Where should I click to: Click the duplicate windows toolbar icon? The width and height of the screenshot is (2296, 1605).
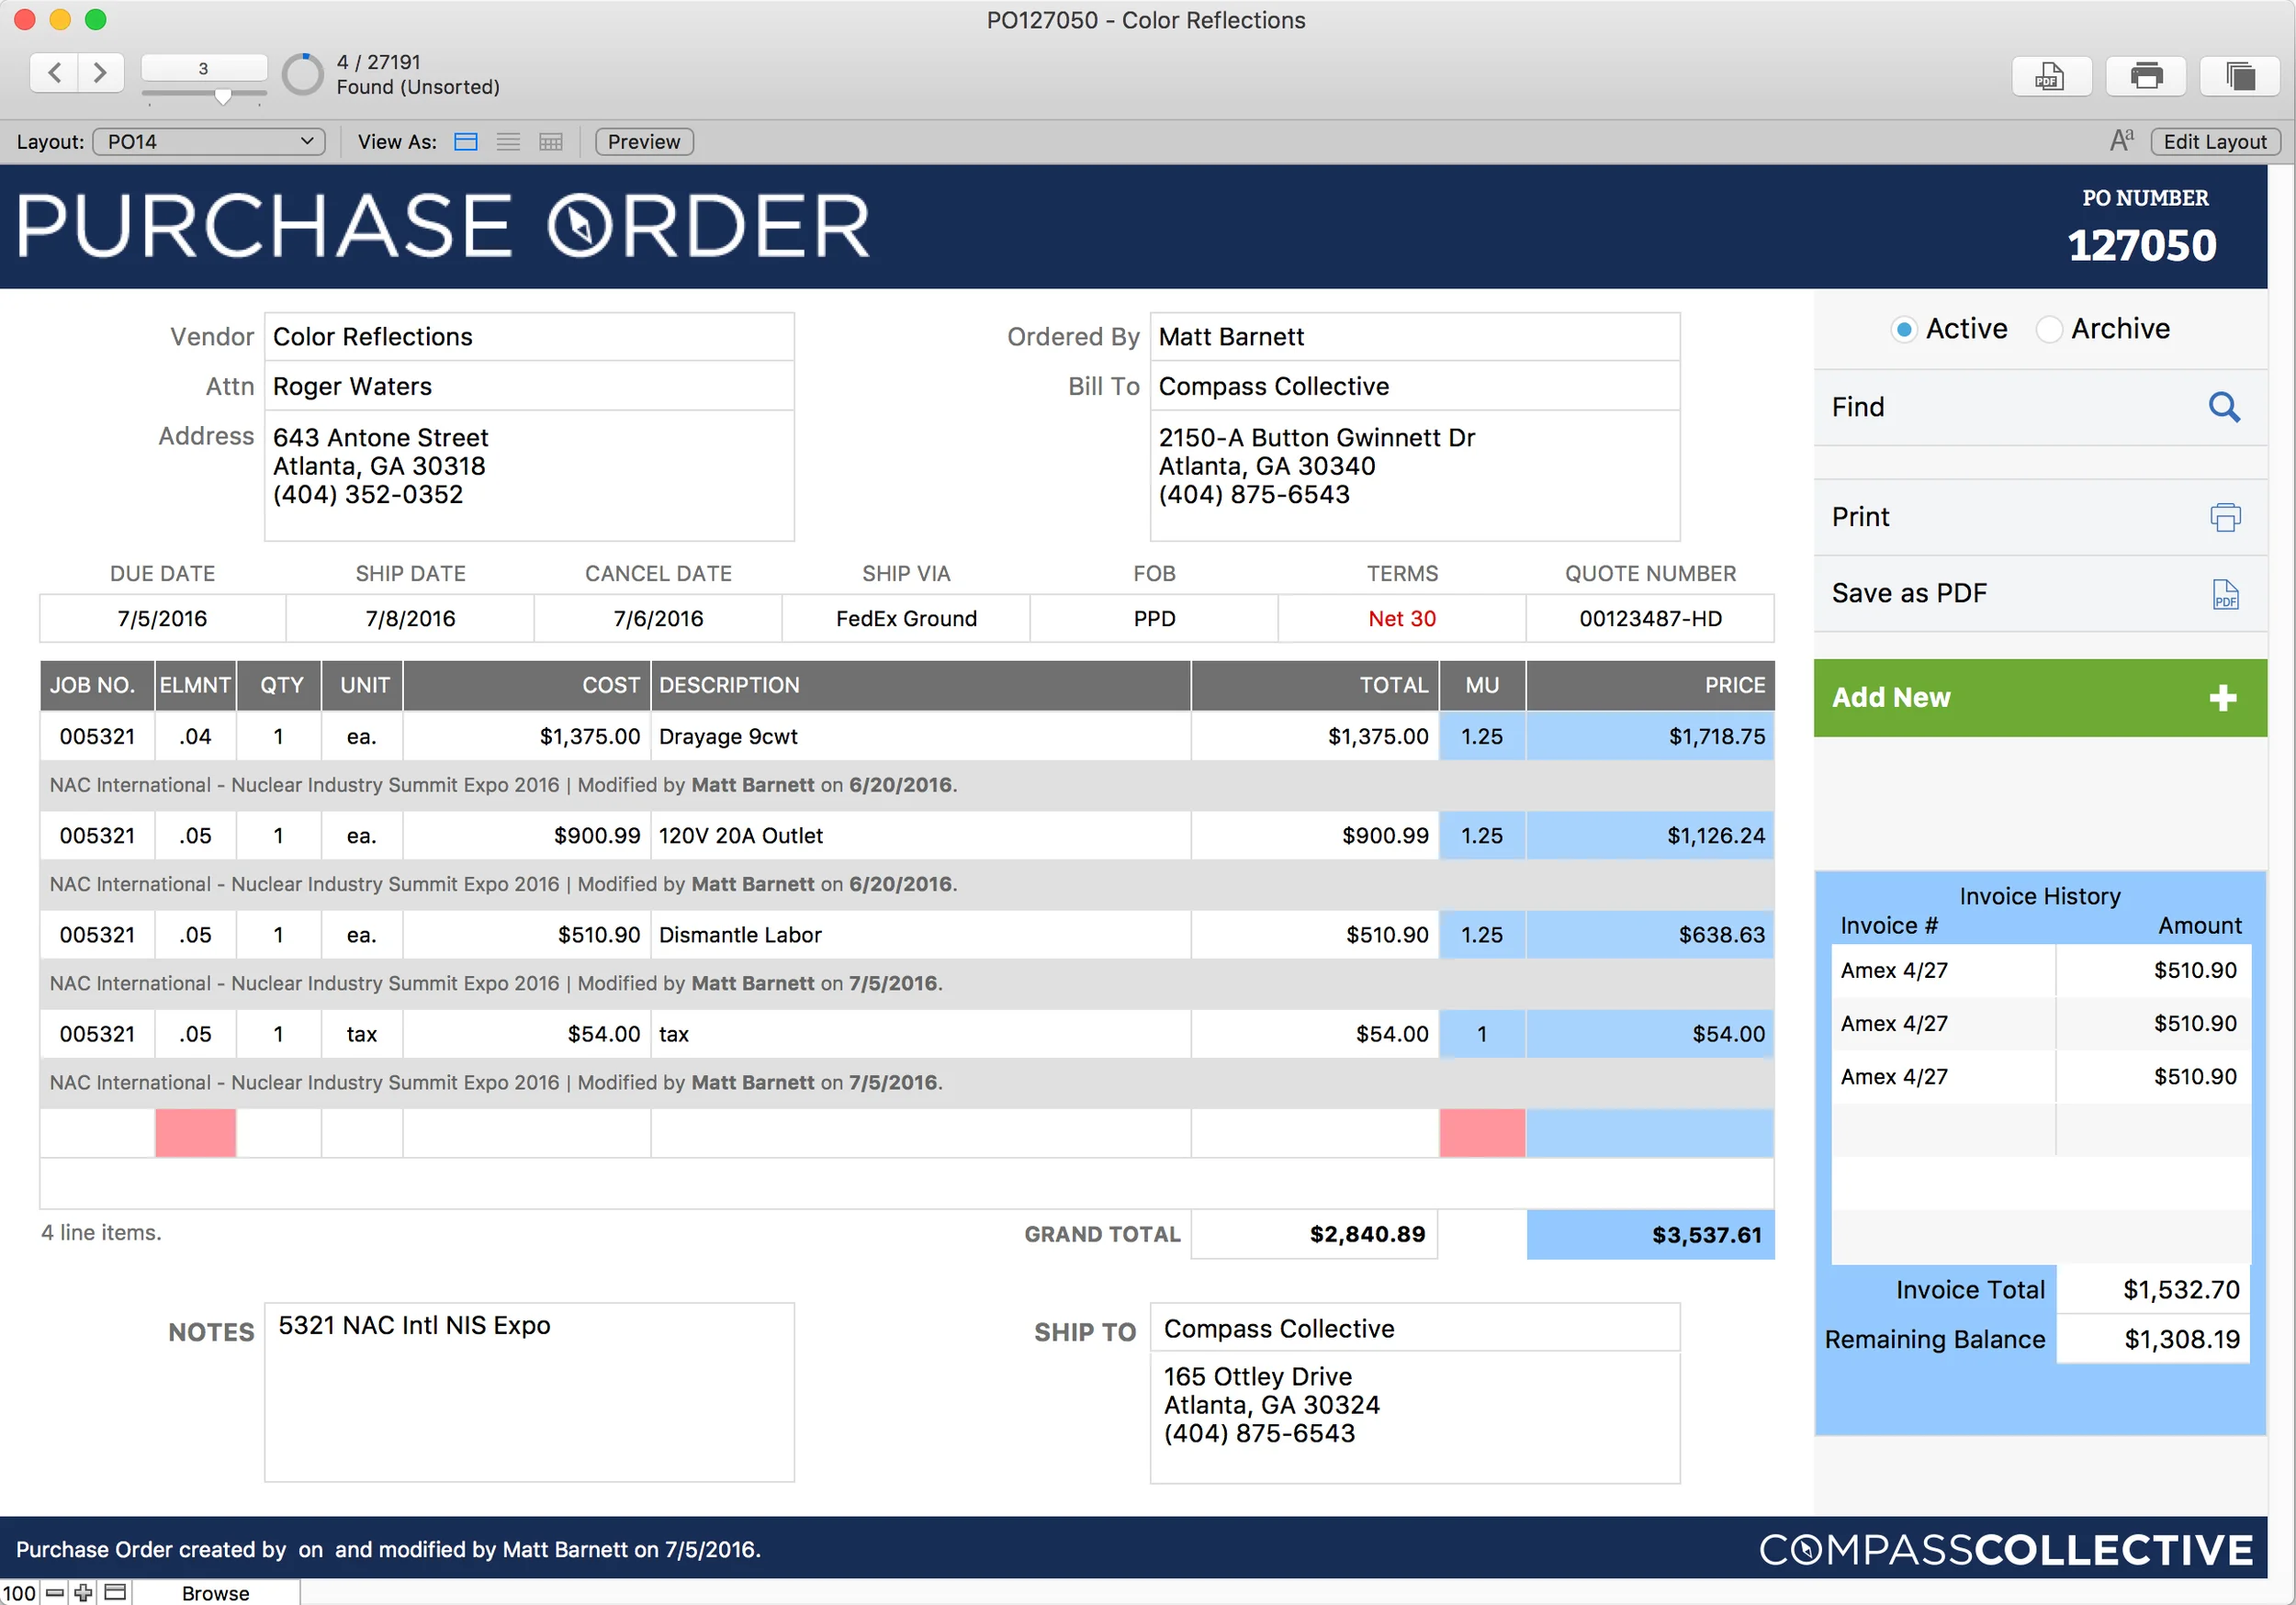2240,75
